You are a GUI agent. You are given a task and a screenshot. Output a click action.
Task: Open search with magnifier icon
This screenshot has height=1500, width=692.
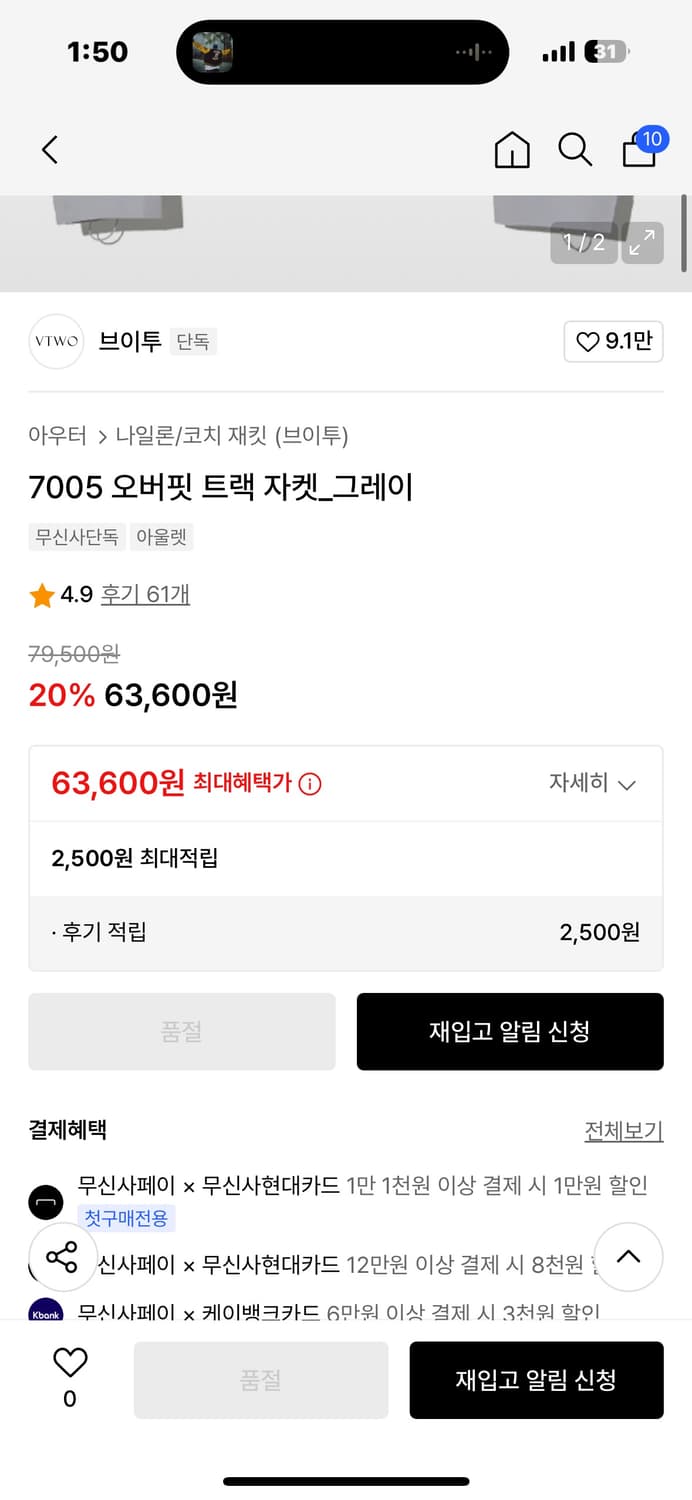tap(575, 150)
